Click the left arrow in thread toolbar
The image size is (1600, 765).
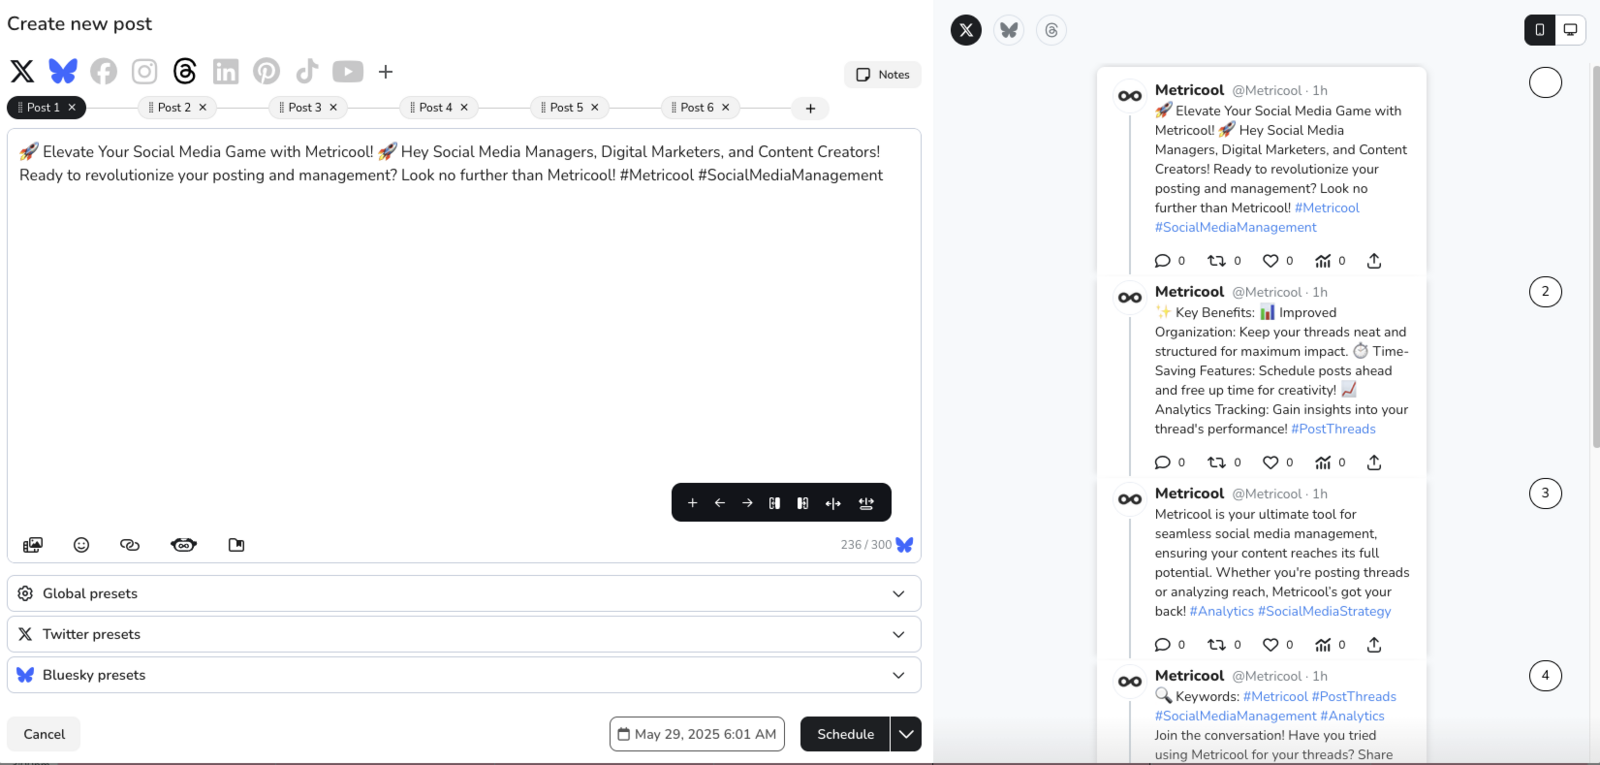tap(720, 503)
